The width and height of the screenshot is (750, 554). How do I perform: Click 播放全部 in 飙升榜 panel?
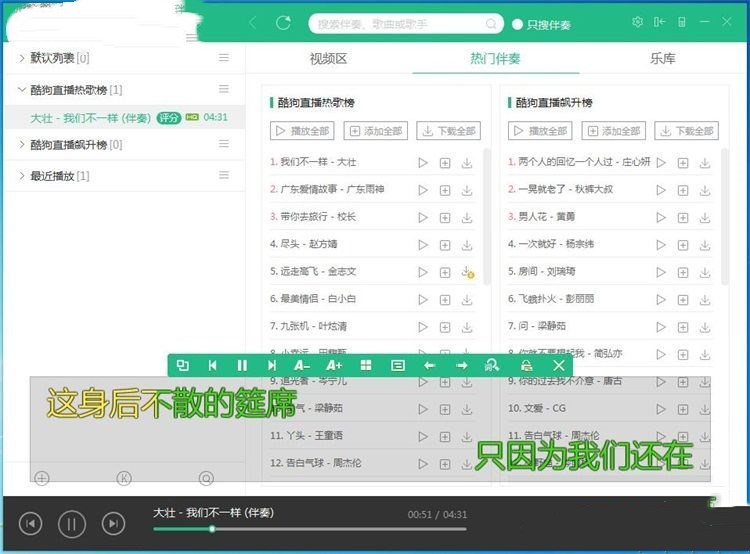(x=540, y=131)
